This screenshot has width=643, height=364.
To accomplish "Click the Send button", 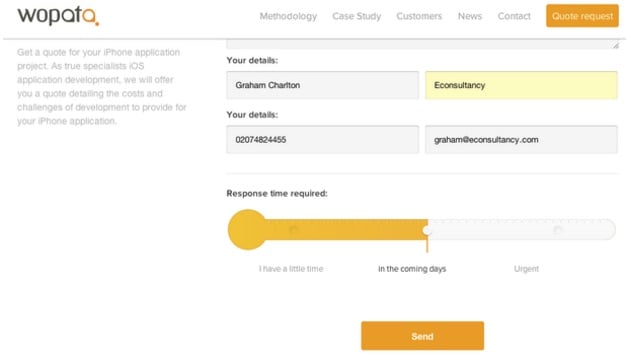I will tap(422, 336).
